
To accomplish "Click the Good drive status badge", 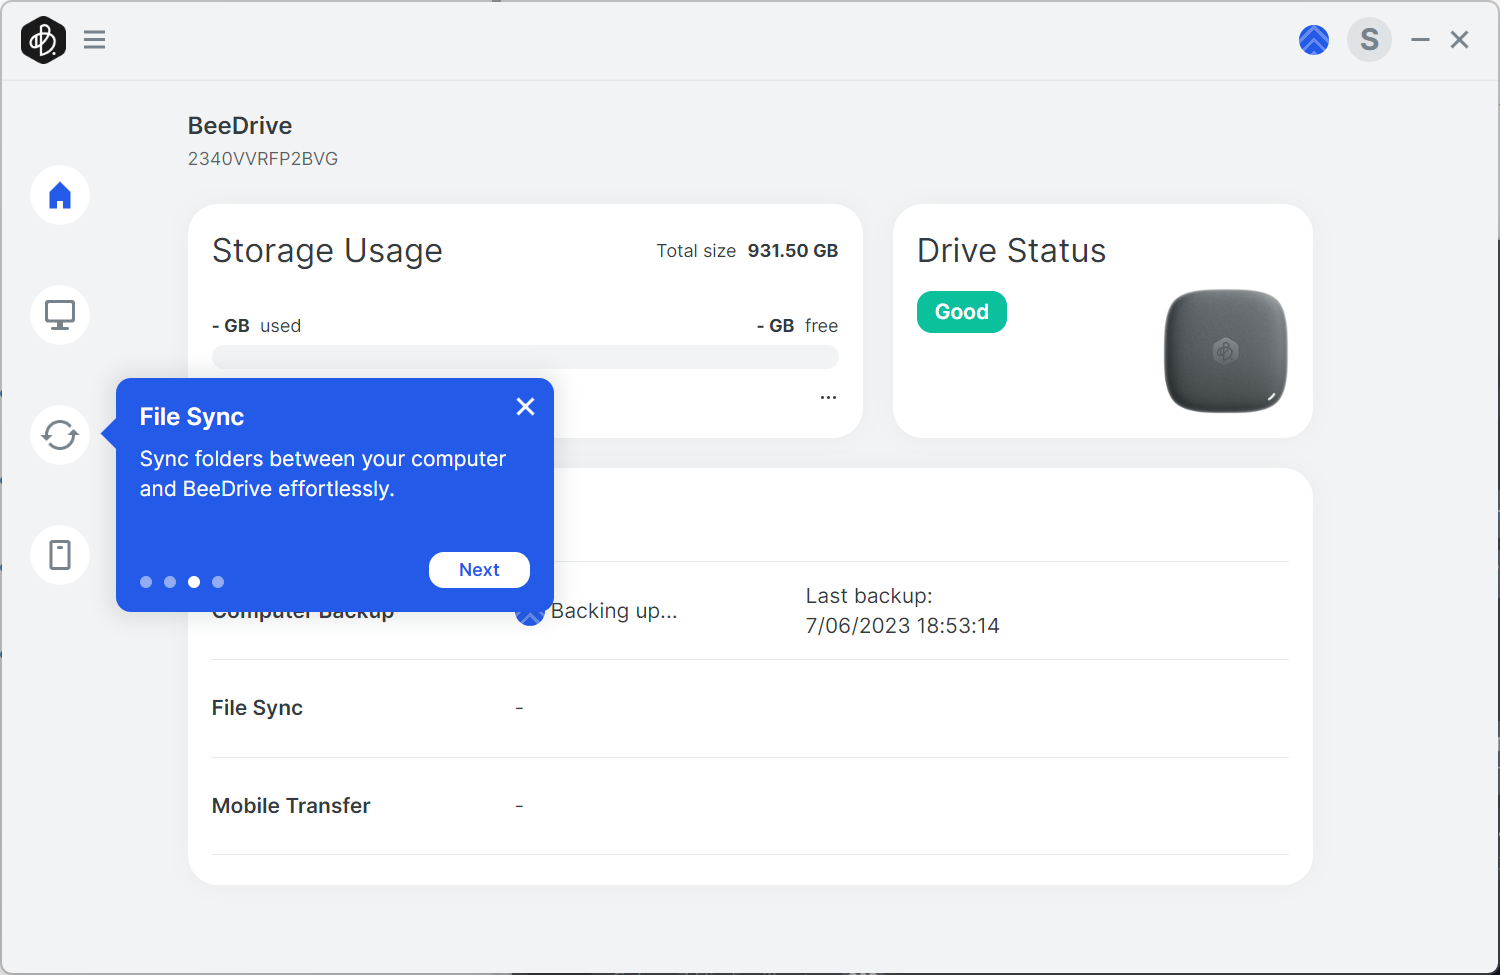I will pos(962,312).
